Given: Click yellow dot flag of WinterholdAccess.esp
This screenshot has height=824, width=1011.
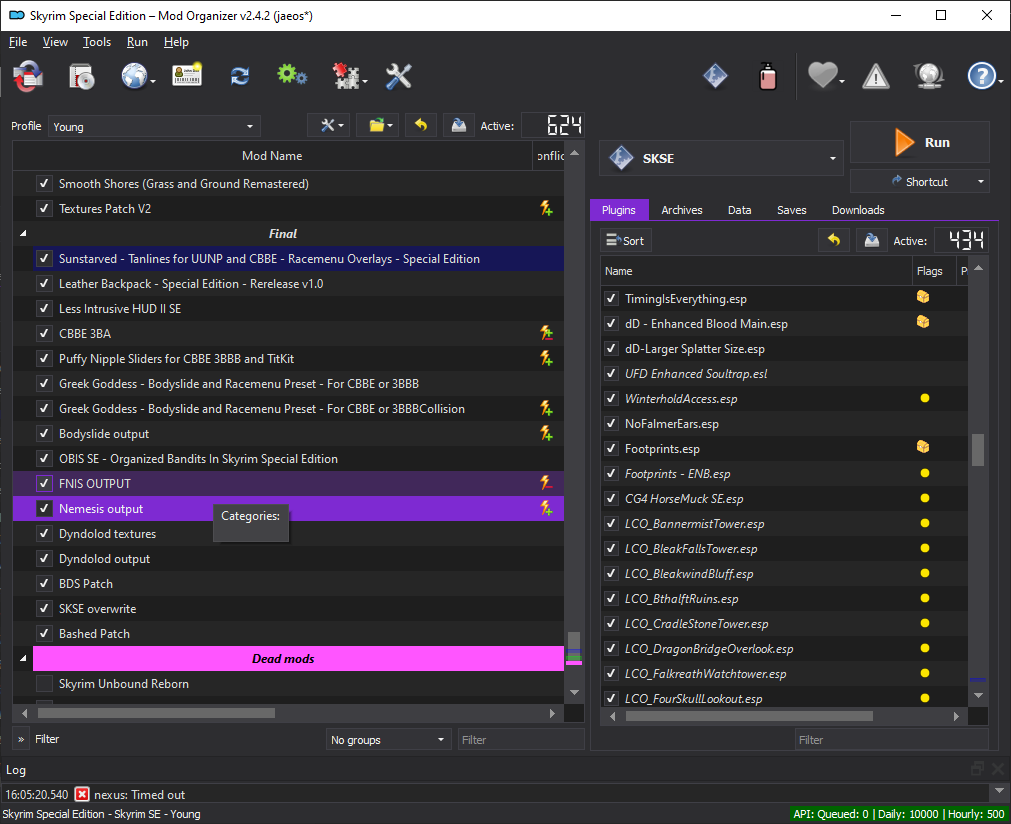Looking at the screenshot, I should [x=925, y=398].
